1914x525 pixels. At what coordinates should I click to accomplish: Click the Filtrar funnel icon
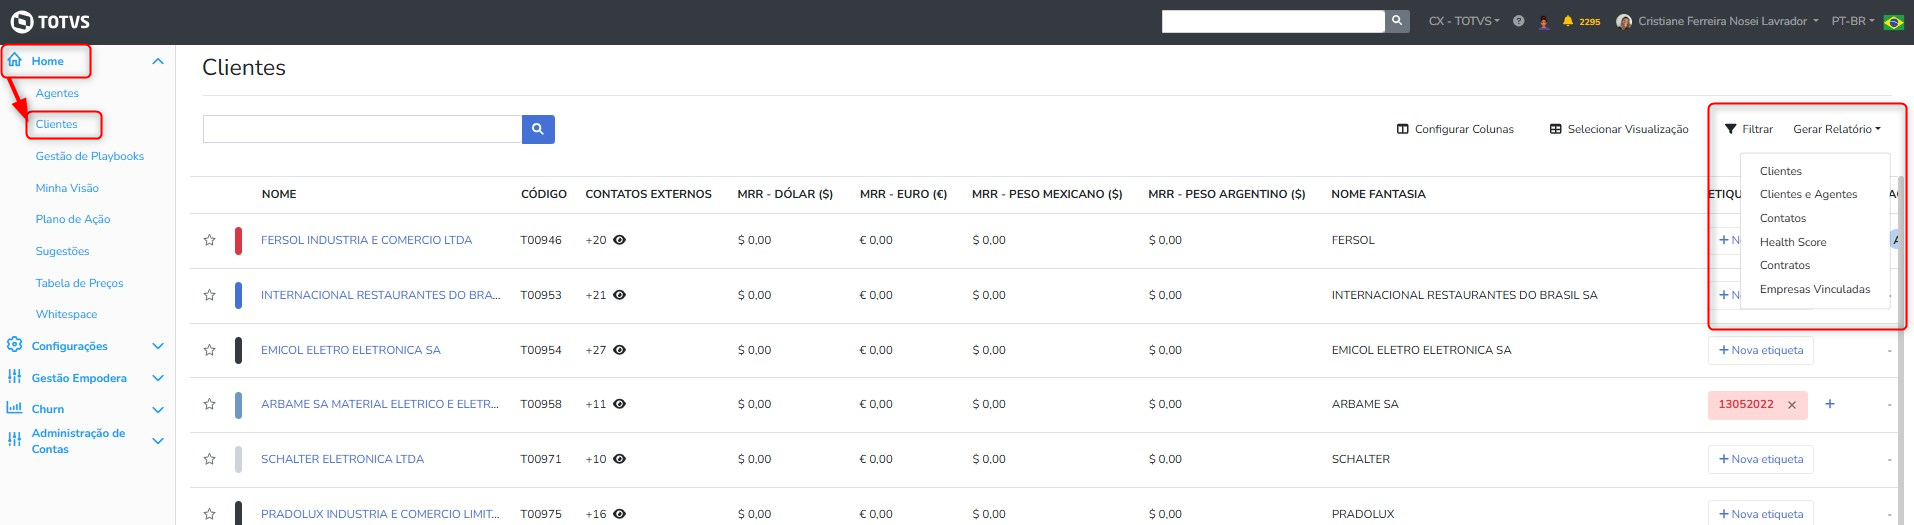click(x=1731, y=129)
